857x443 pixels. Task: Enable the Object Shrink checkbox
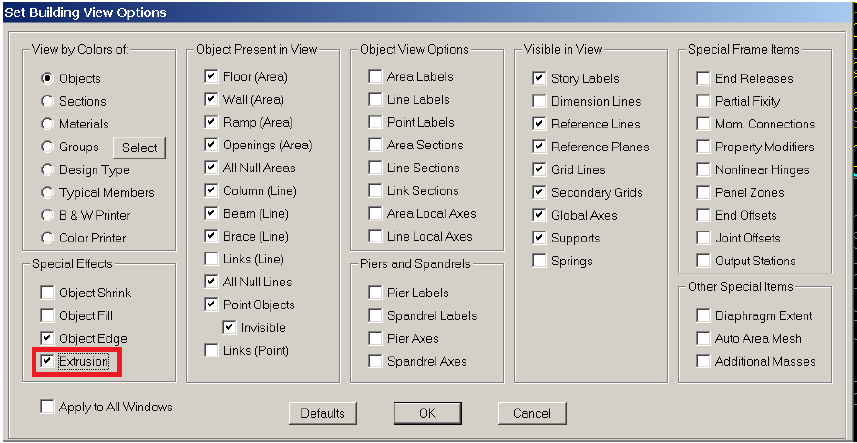coord(47,293)
